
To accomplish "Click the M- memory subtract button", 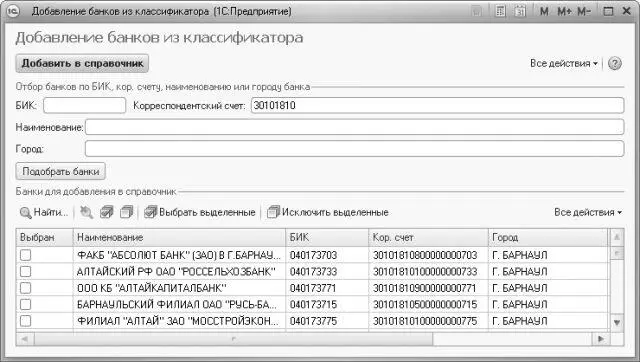I will 584,11.
